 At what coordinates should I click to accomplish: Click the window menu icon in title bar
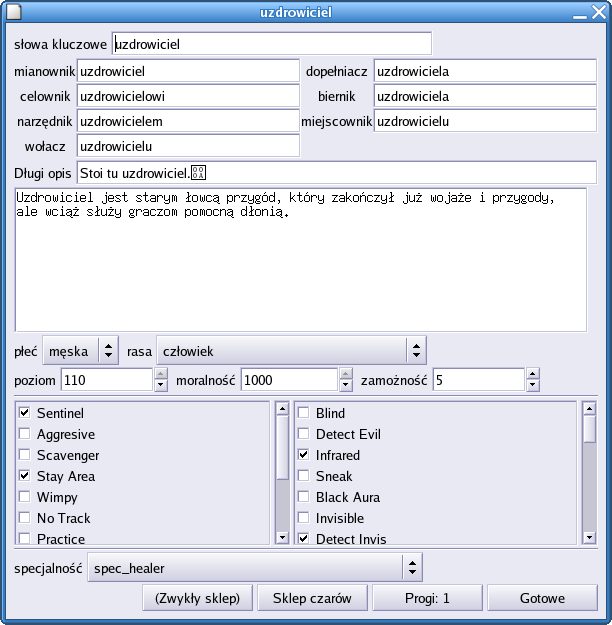tap(14, 12)
